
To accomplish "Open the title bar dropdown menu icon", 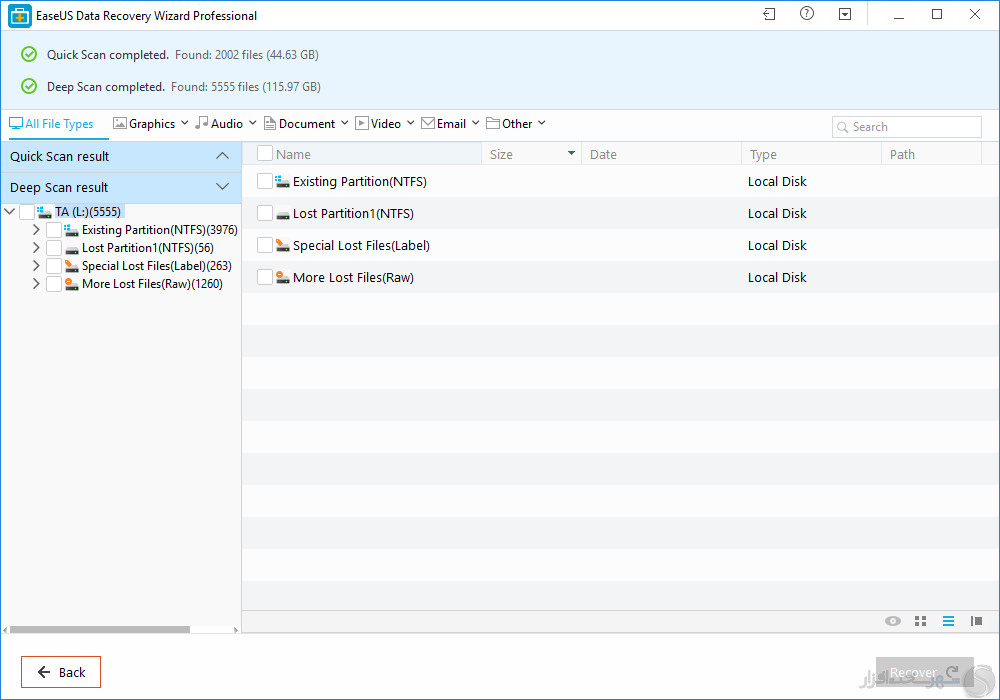I will [x=845, y=14].
